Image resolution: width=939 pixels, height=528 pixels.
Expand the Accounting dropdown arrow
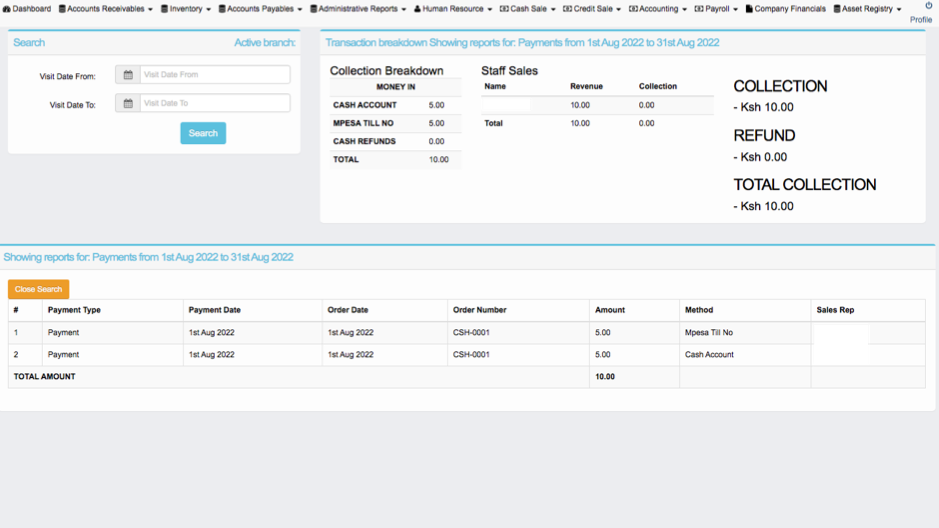[684, 10]
